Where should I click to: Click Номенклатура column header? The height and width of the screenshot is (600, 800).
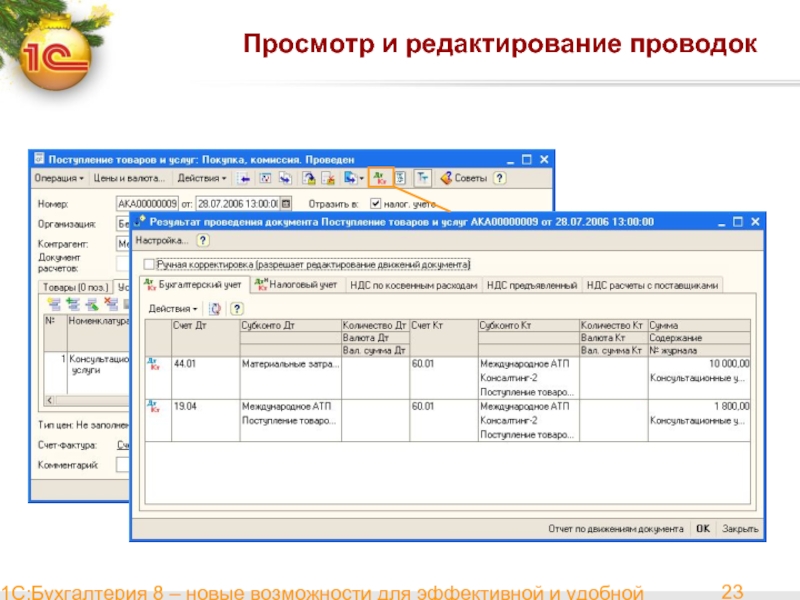(x=98, y=333)
